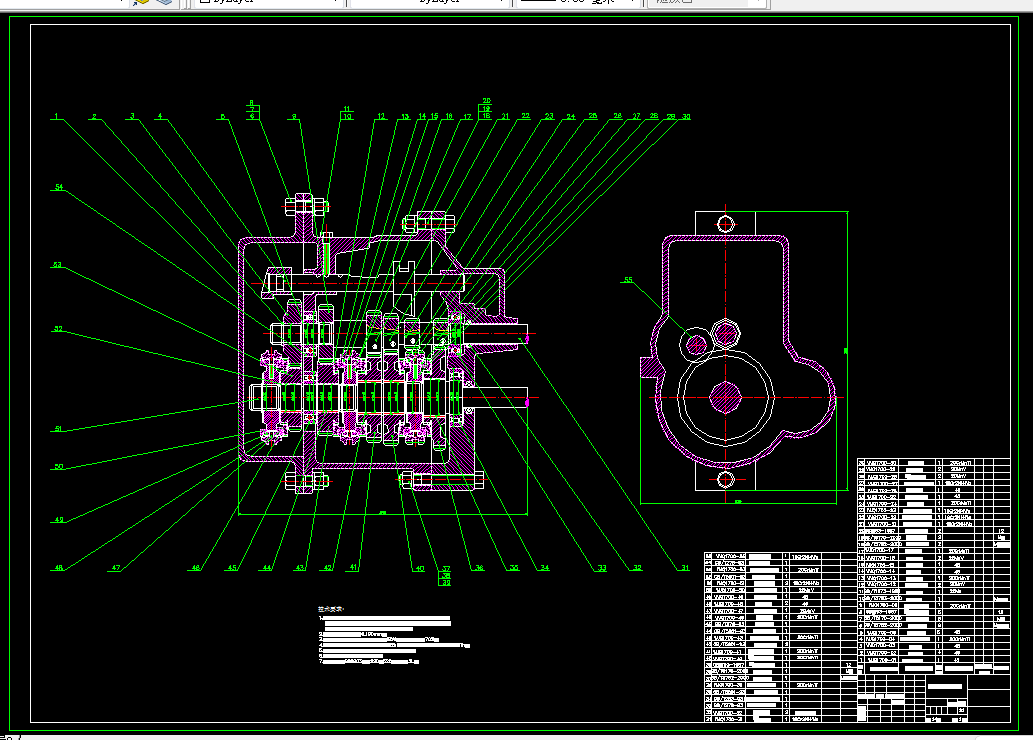Click the layer states icon in the toolbar

[x=163, y=2]
